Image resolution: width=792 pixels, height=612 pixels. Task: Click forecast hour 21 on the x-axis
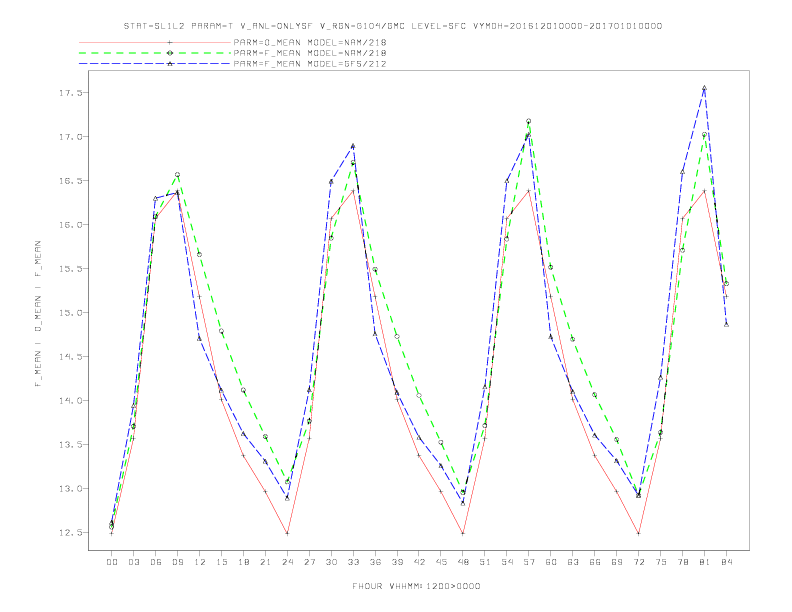(265, 562)
